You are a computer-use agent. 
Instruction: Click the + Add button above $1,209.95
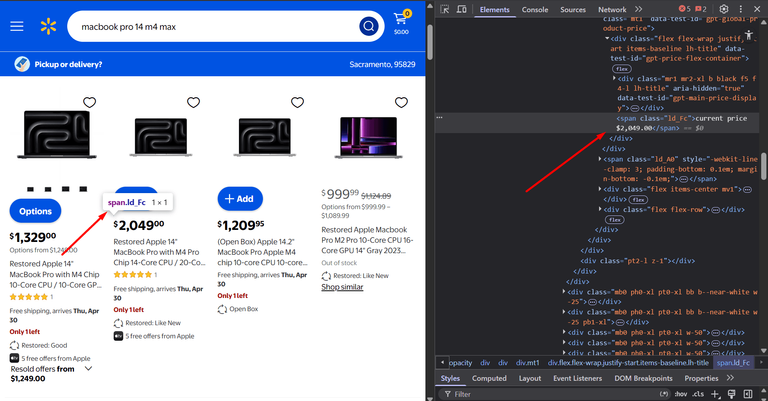coord(240,199)
